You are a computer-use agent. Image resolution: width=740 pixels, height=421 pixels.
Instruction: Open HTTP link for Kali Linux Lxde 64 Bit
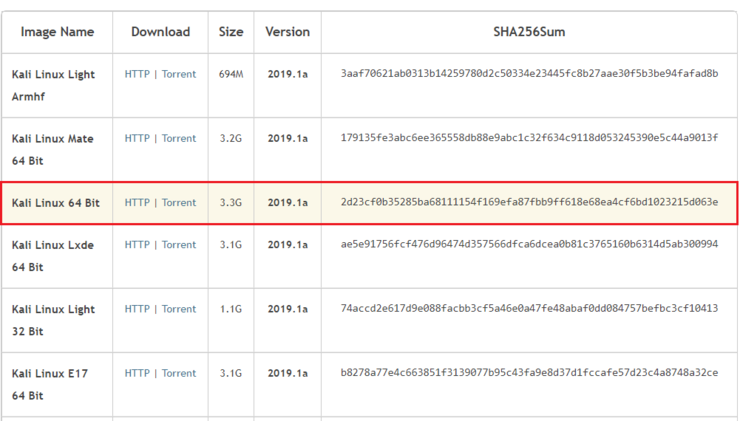click(x=137, y=244)
